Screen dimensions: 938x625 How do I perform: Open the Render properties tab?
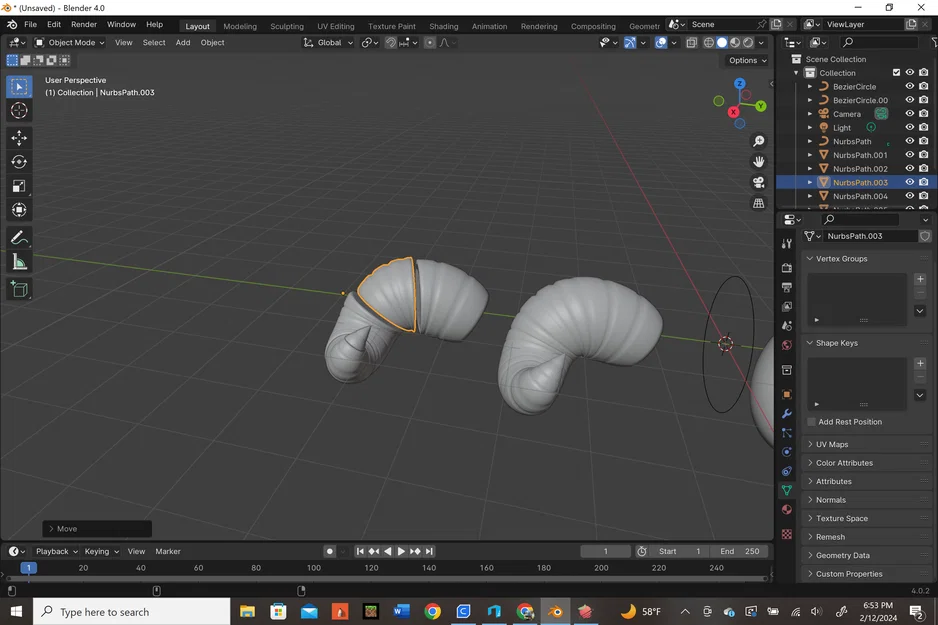point(787,268)
